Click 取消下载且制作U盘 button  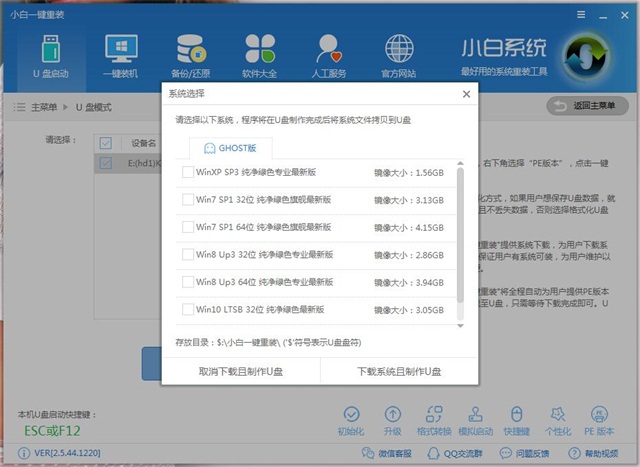[x=241, y=371]
